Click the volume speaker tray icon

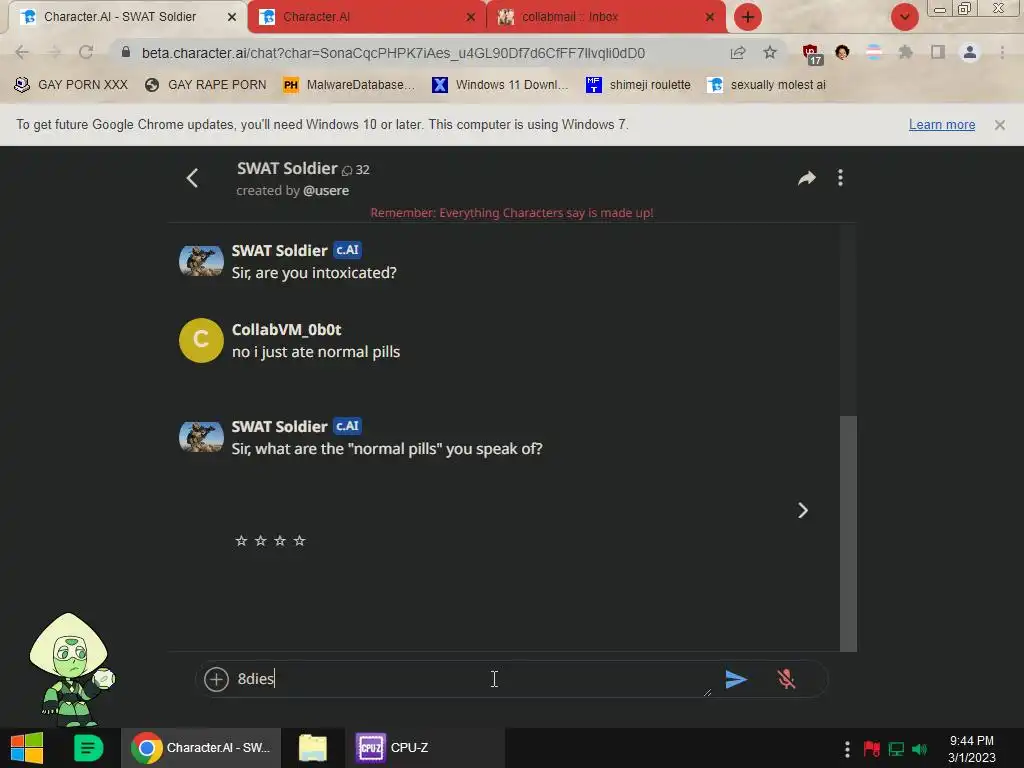(x=920, y=748)
